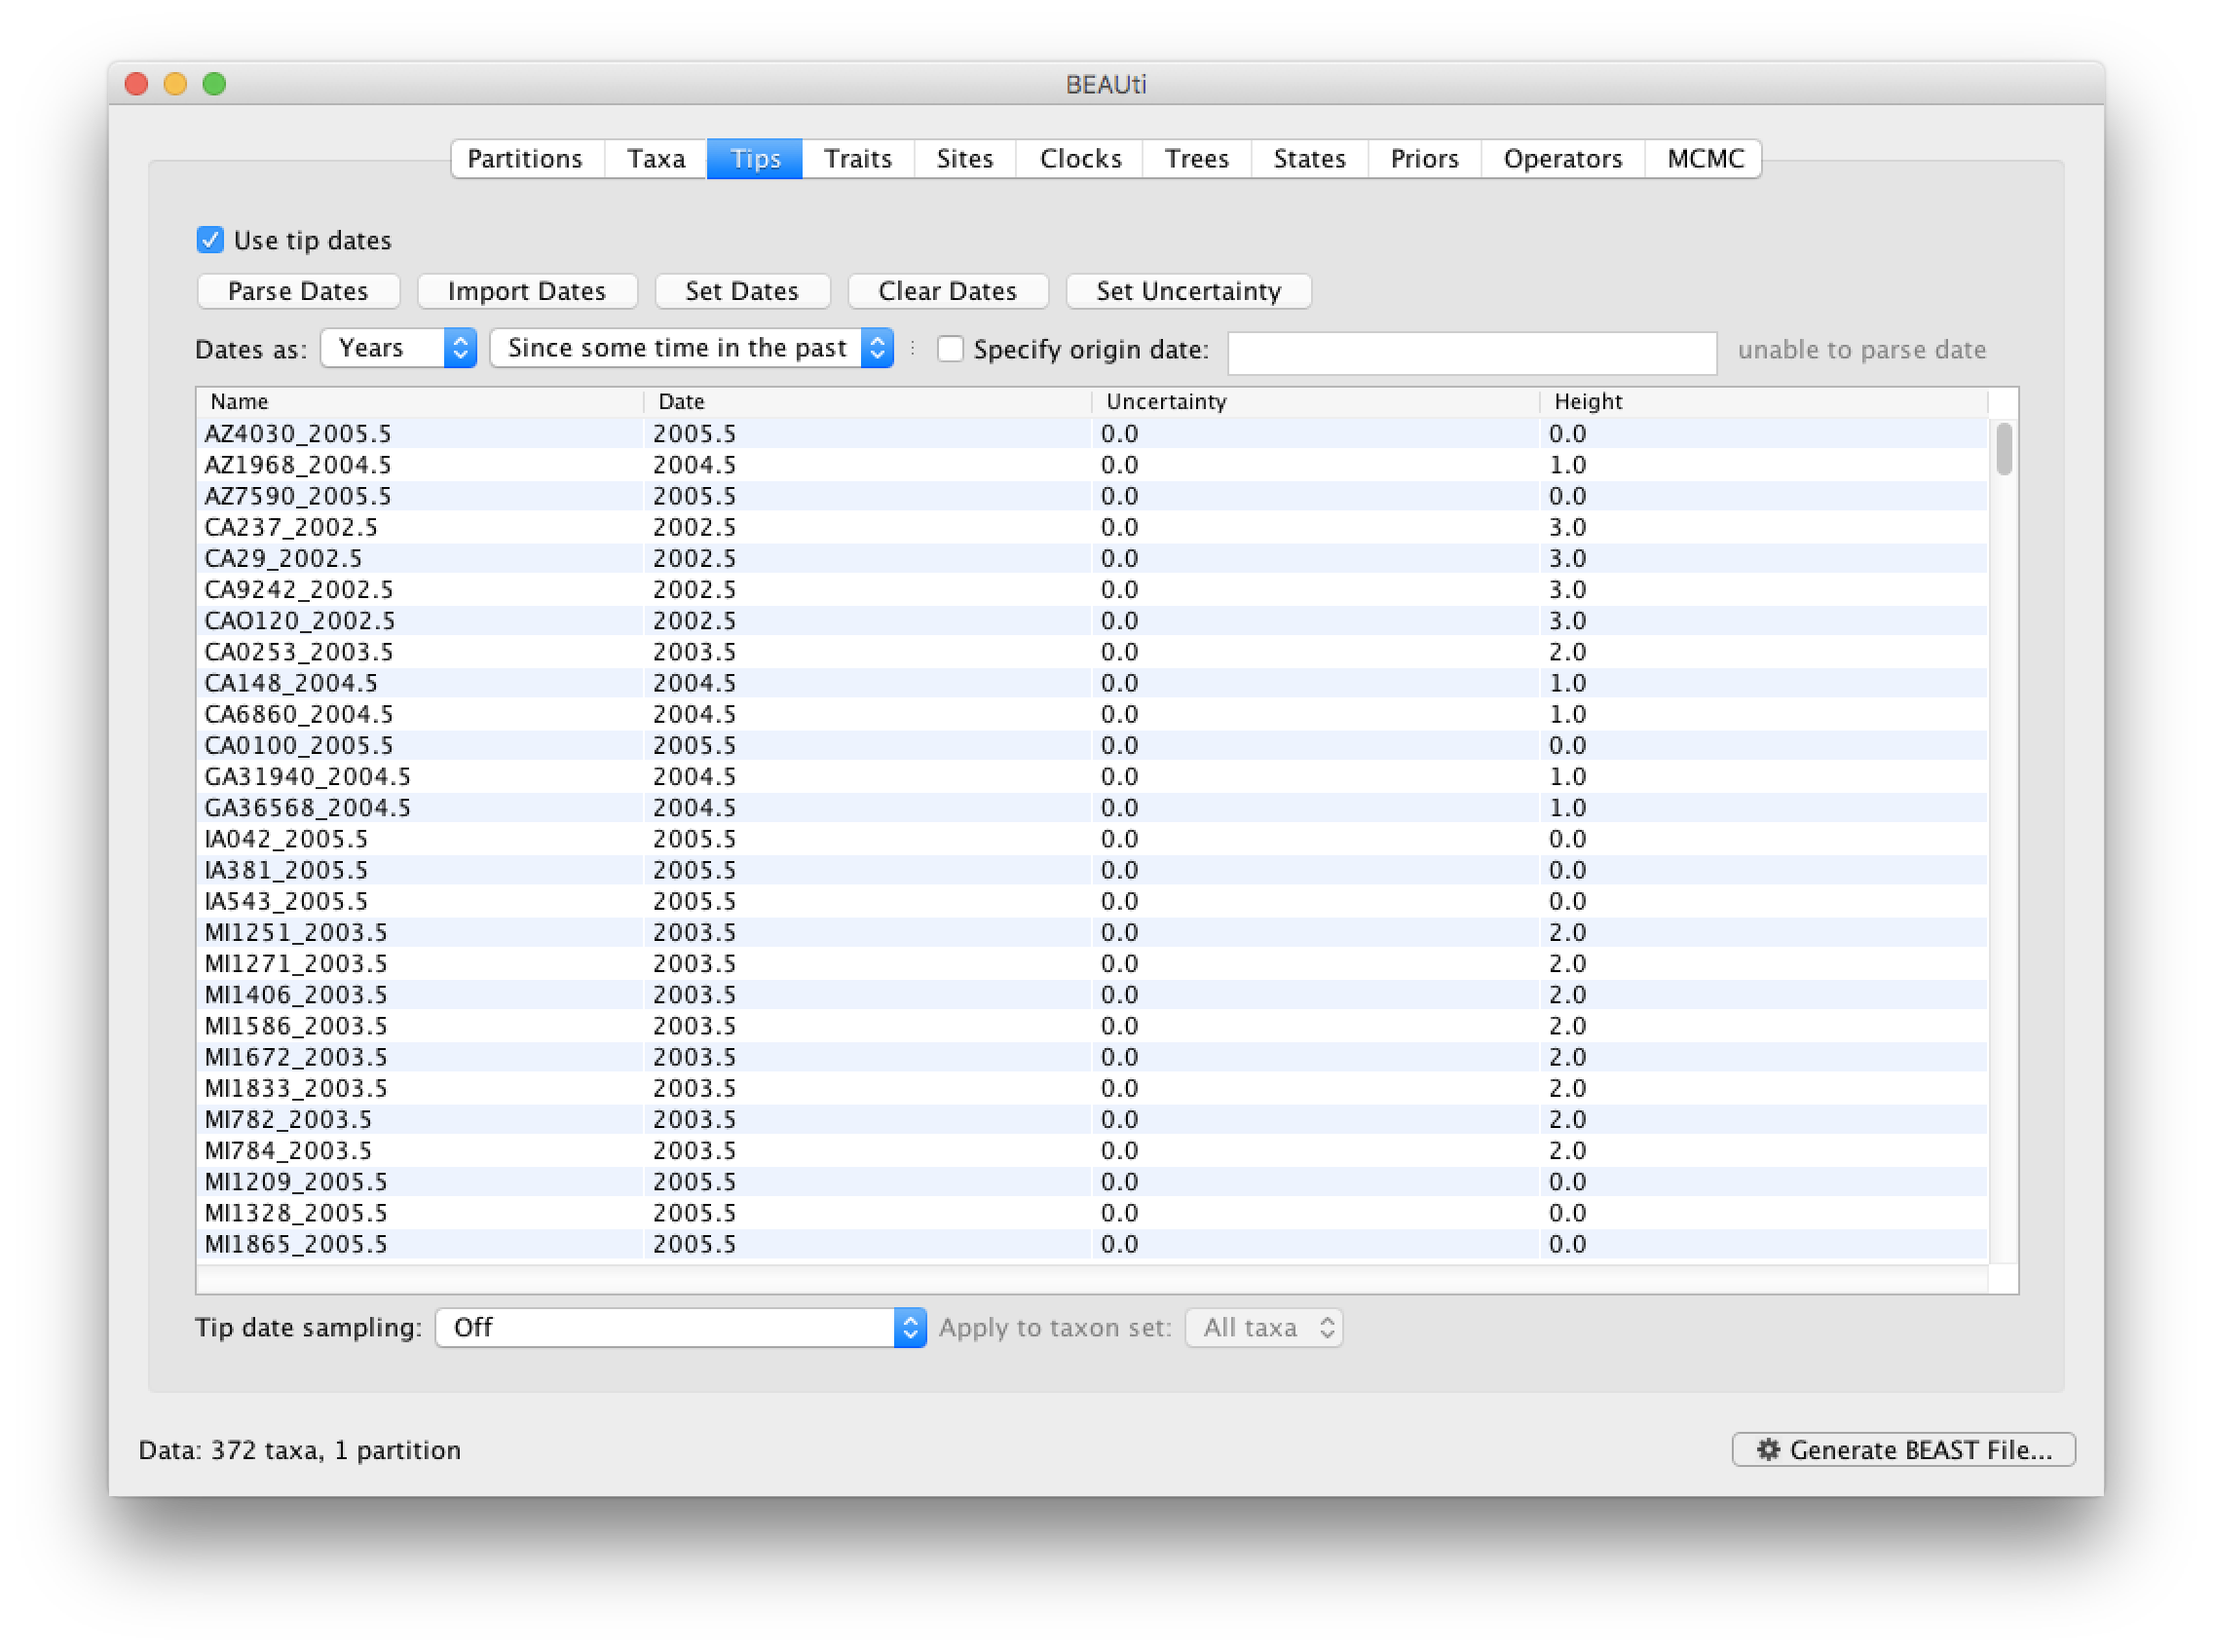This screenshot has height=1652, width=2213.
Task: Click the Clear Dates button
Action: 948,291
